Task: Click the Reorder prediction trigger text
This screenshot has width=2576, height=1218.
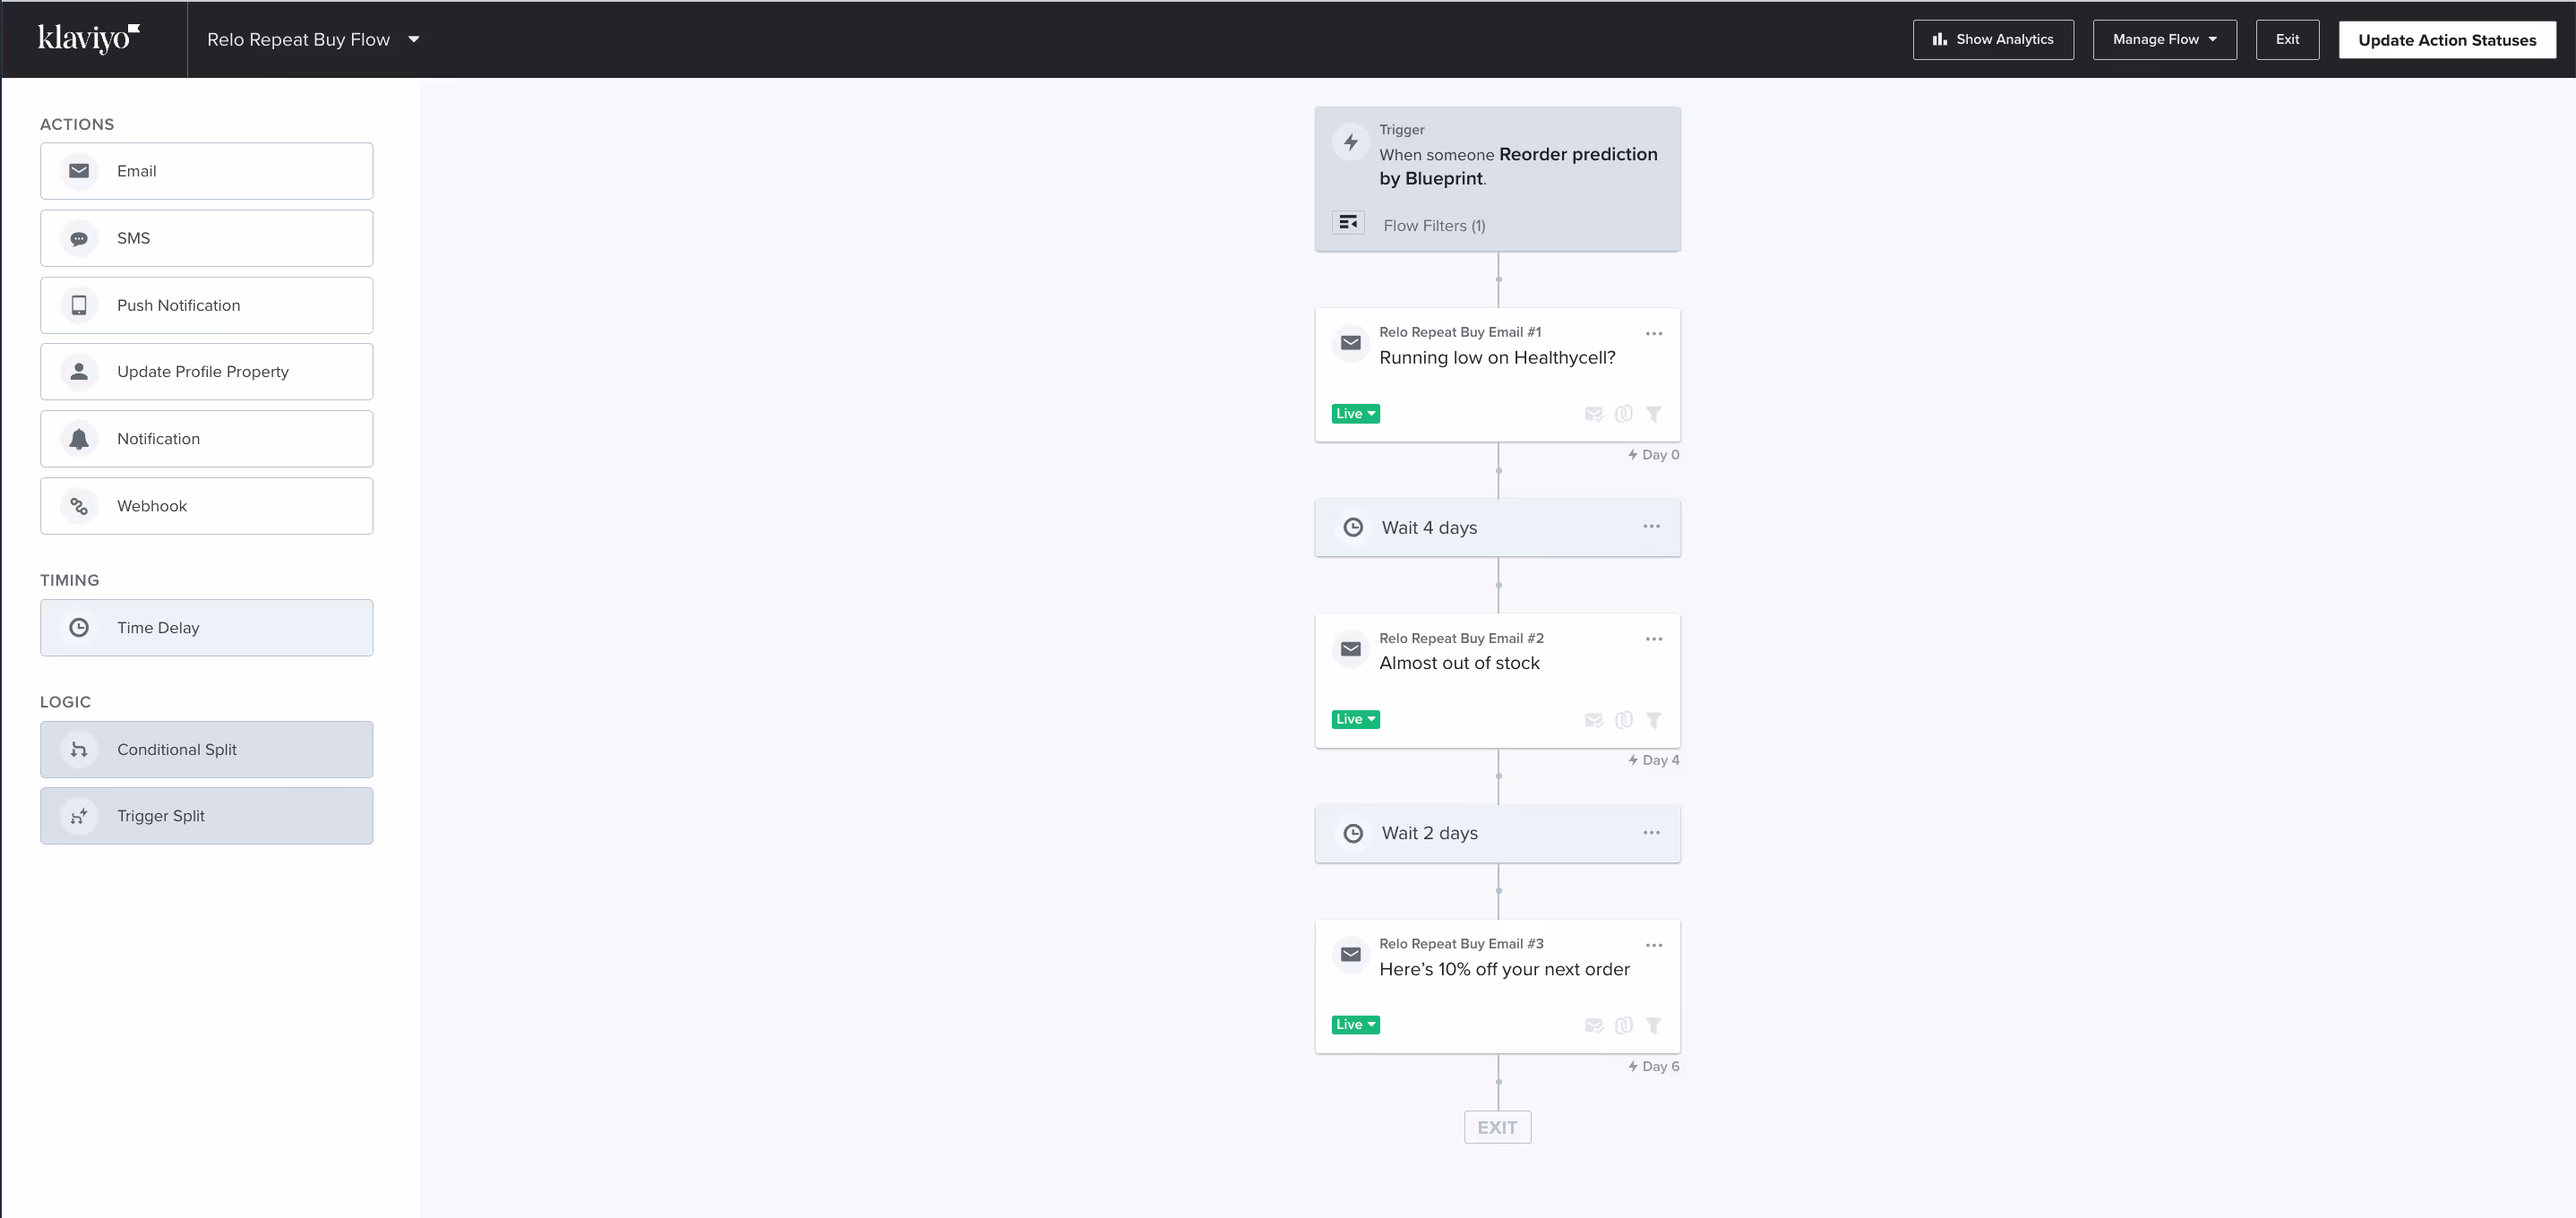Action: 1518,166
